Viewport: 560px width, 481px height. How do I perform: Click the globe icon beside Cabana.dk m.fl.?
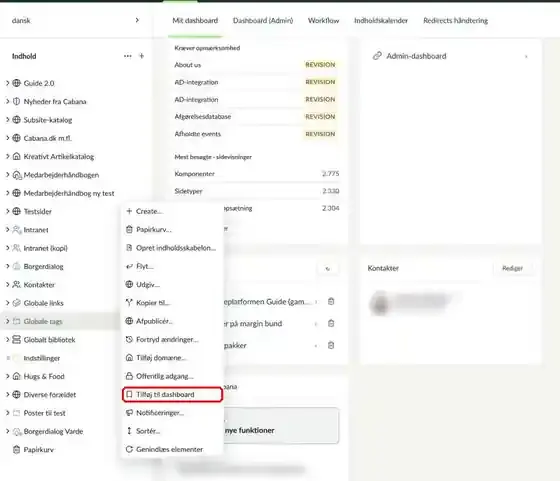tap(16, 138)
